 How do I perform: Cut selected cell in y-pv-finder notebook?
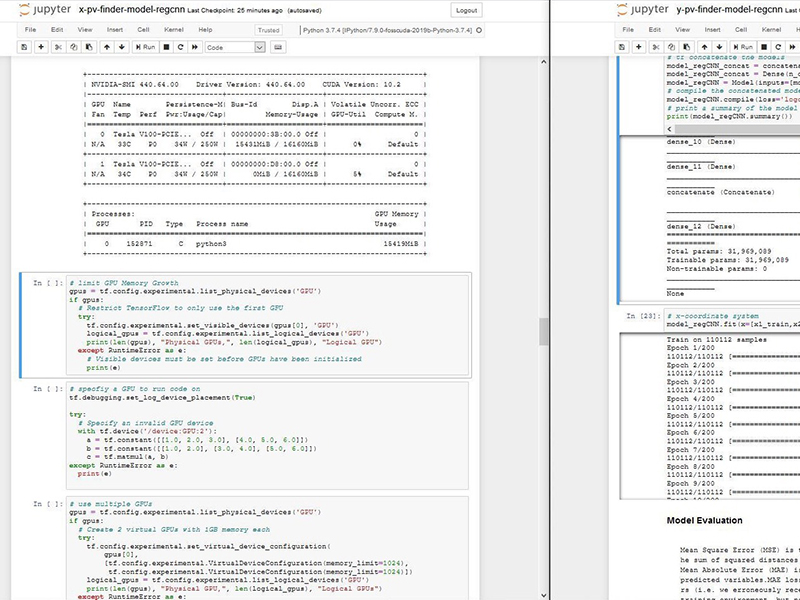(x=656, y=47)
